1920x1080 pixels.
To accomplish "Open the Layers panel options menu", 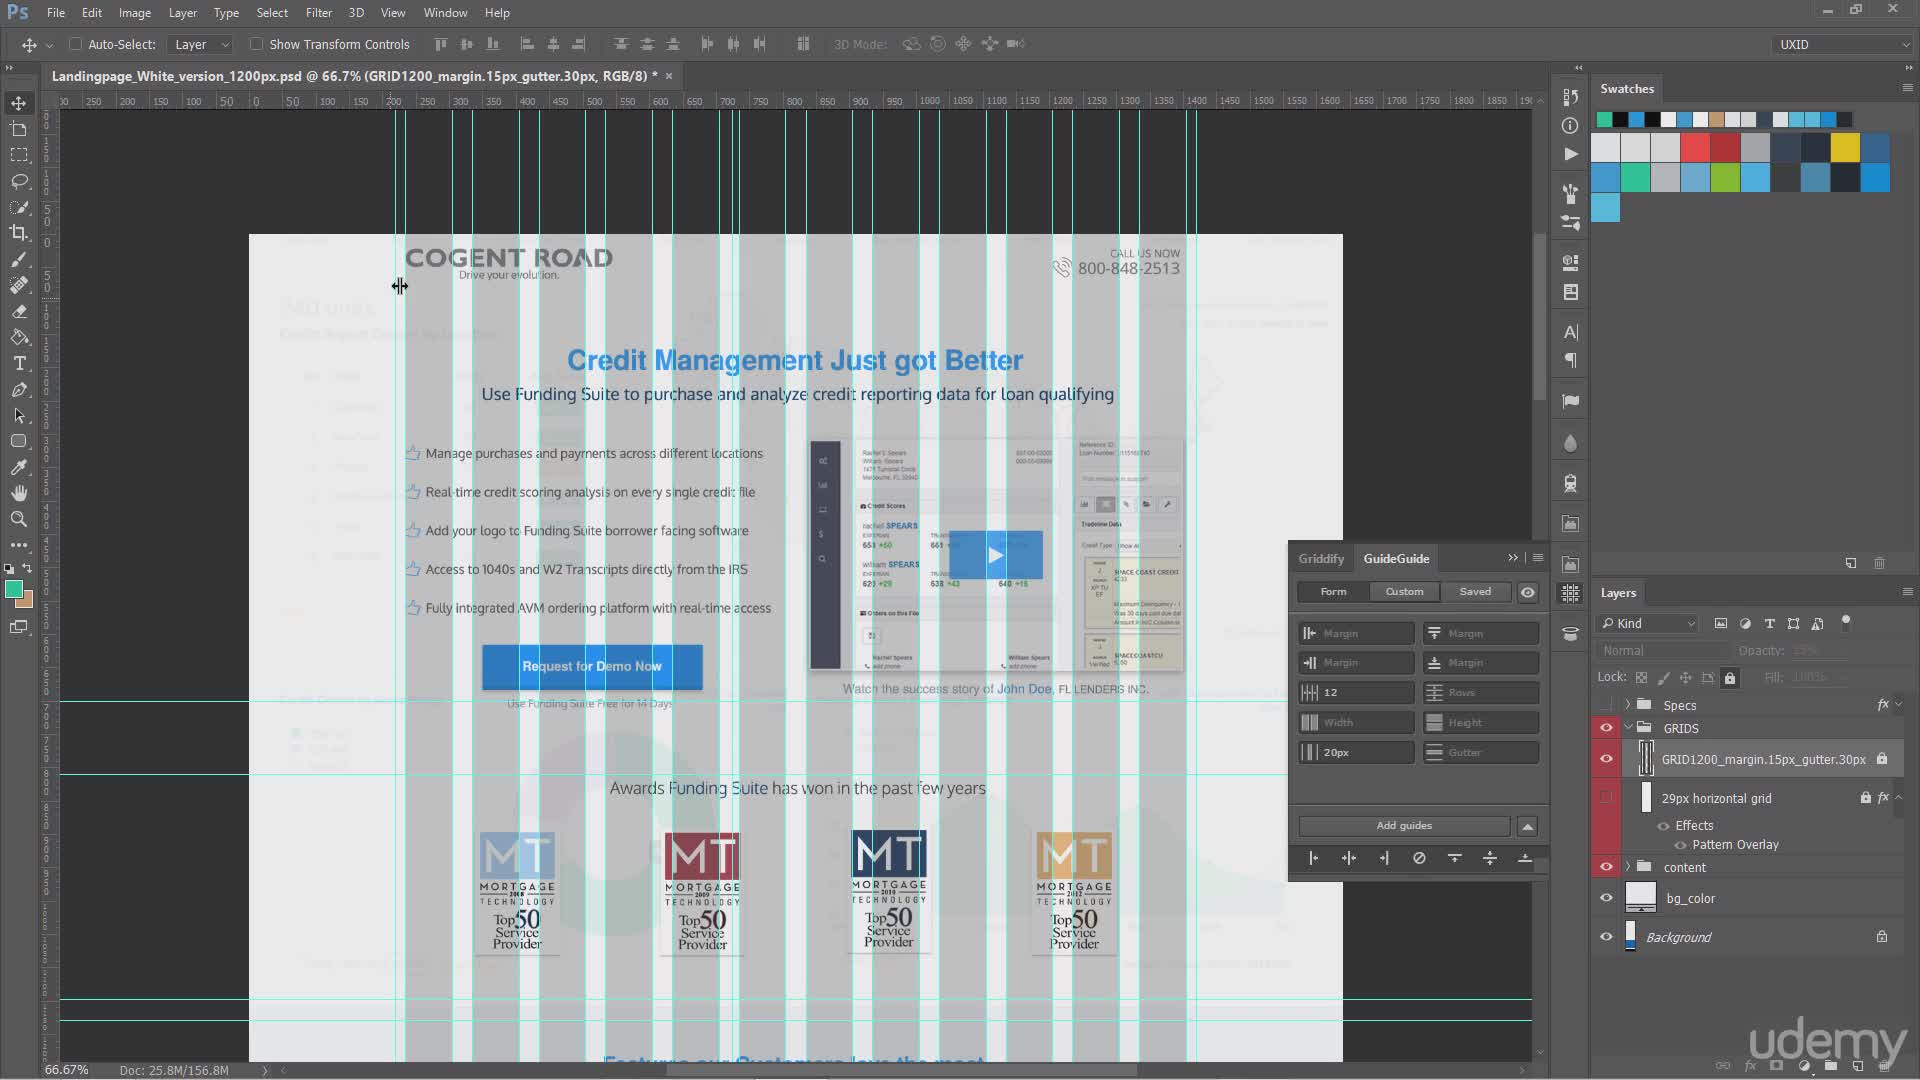I will coord(1906,592).
